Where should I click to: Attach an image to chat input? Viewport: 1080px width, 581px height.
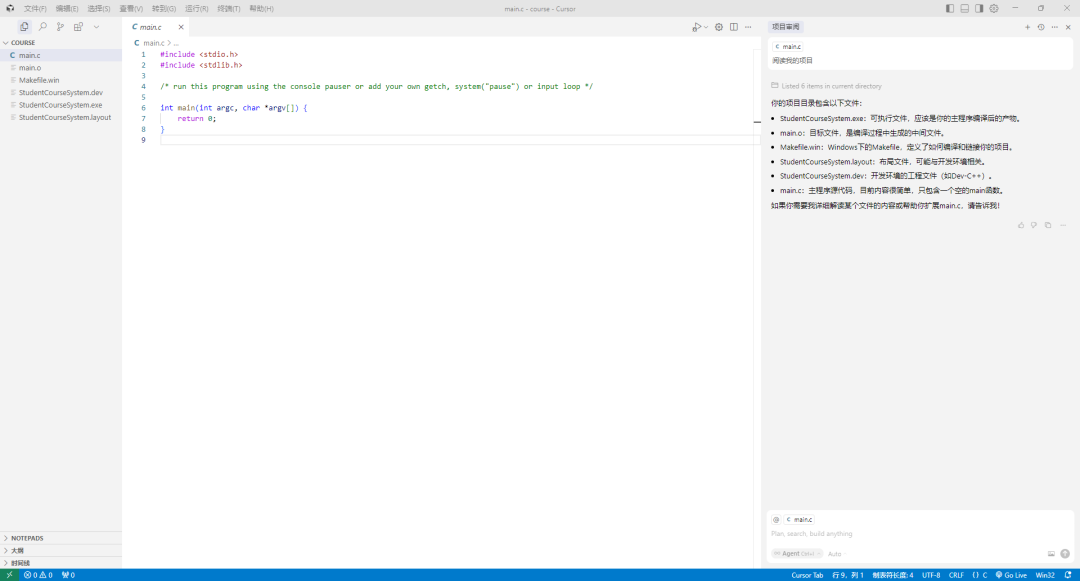coord(1051,553)
